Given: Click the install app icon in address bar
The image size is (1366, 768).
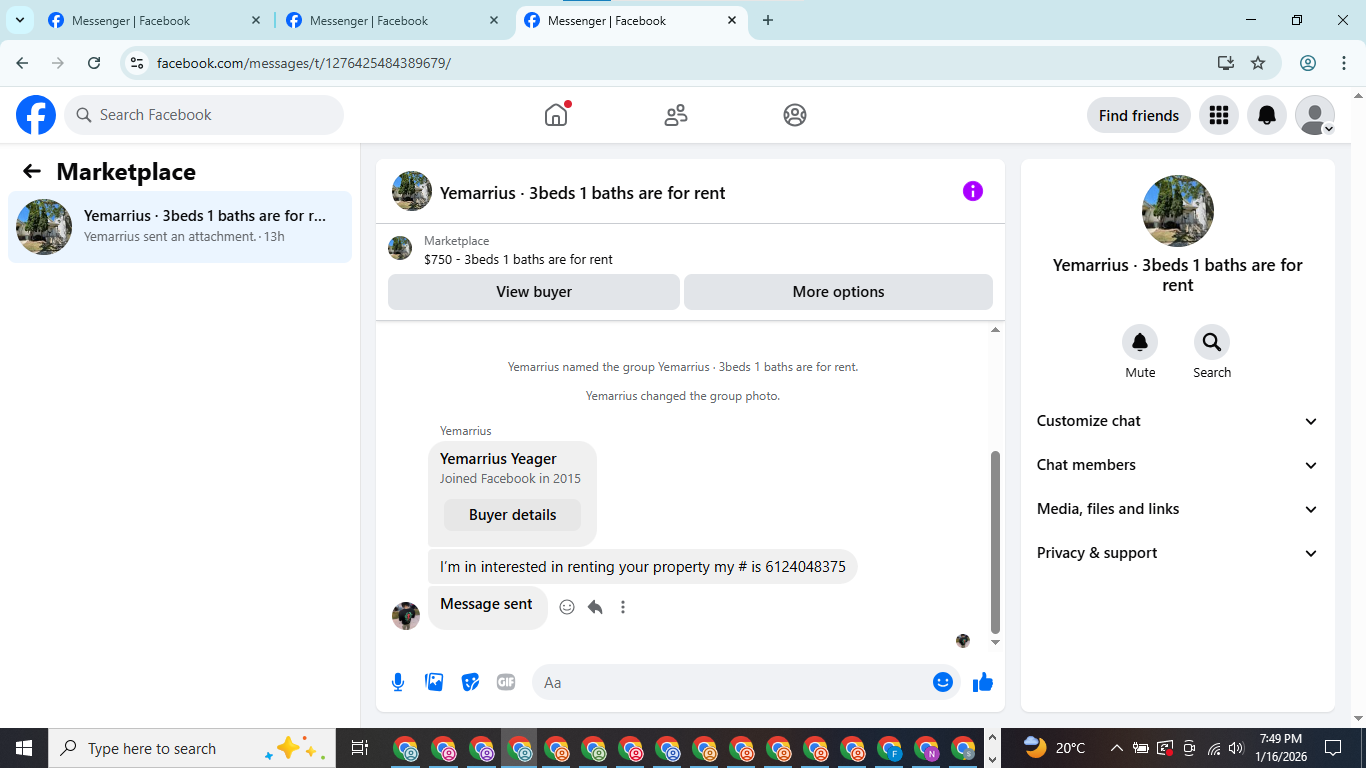Looking at the screenshot, I should tap(1226, 63).
